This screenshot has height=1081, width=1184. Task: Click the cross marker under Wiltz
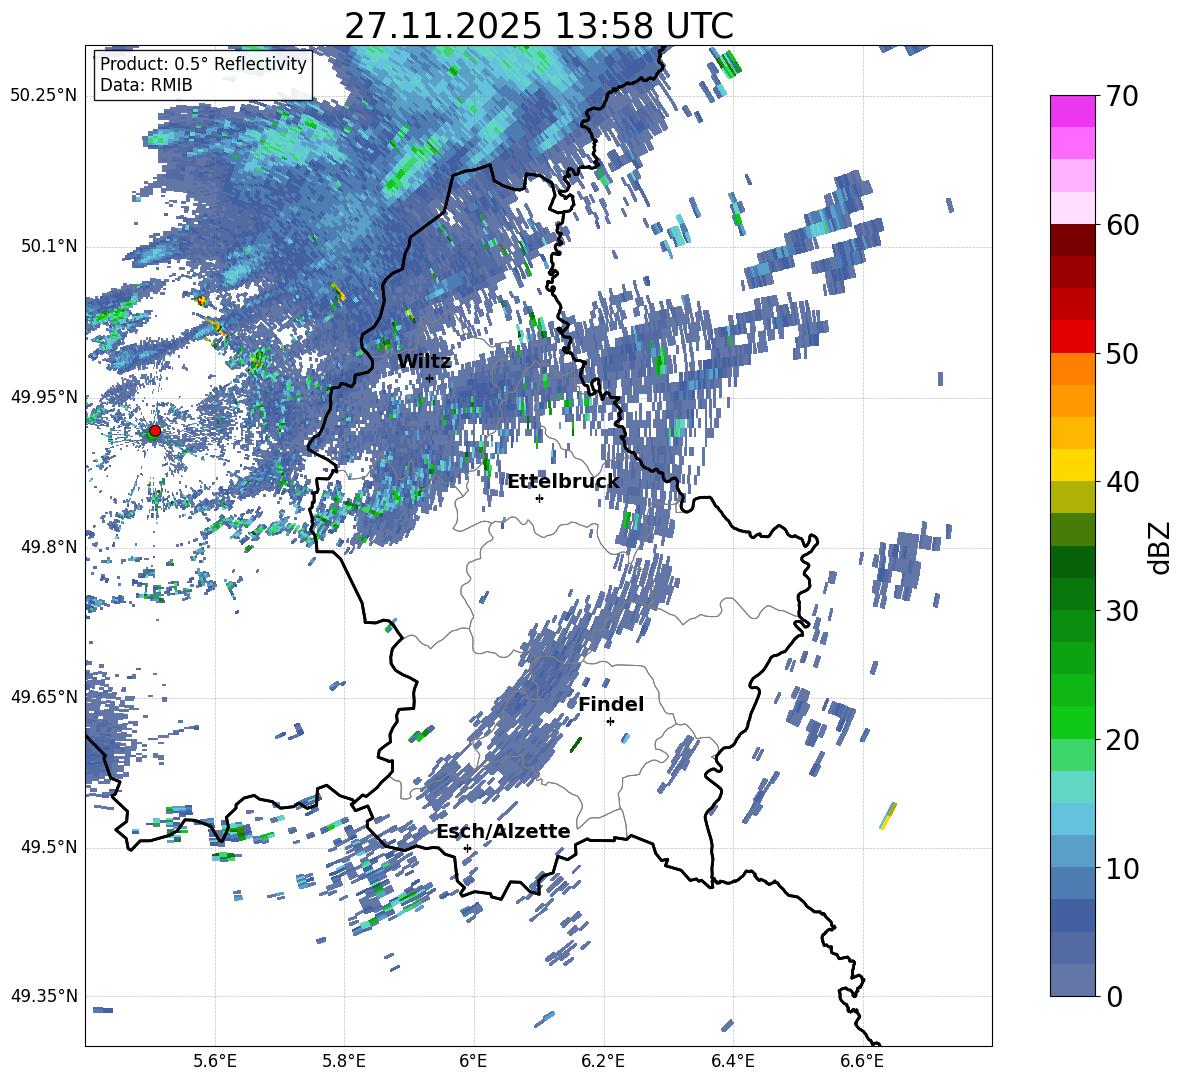[429, 378]
